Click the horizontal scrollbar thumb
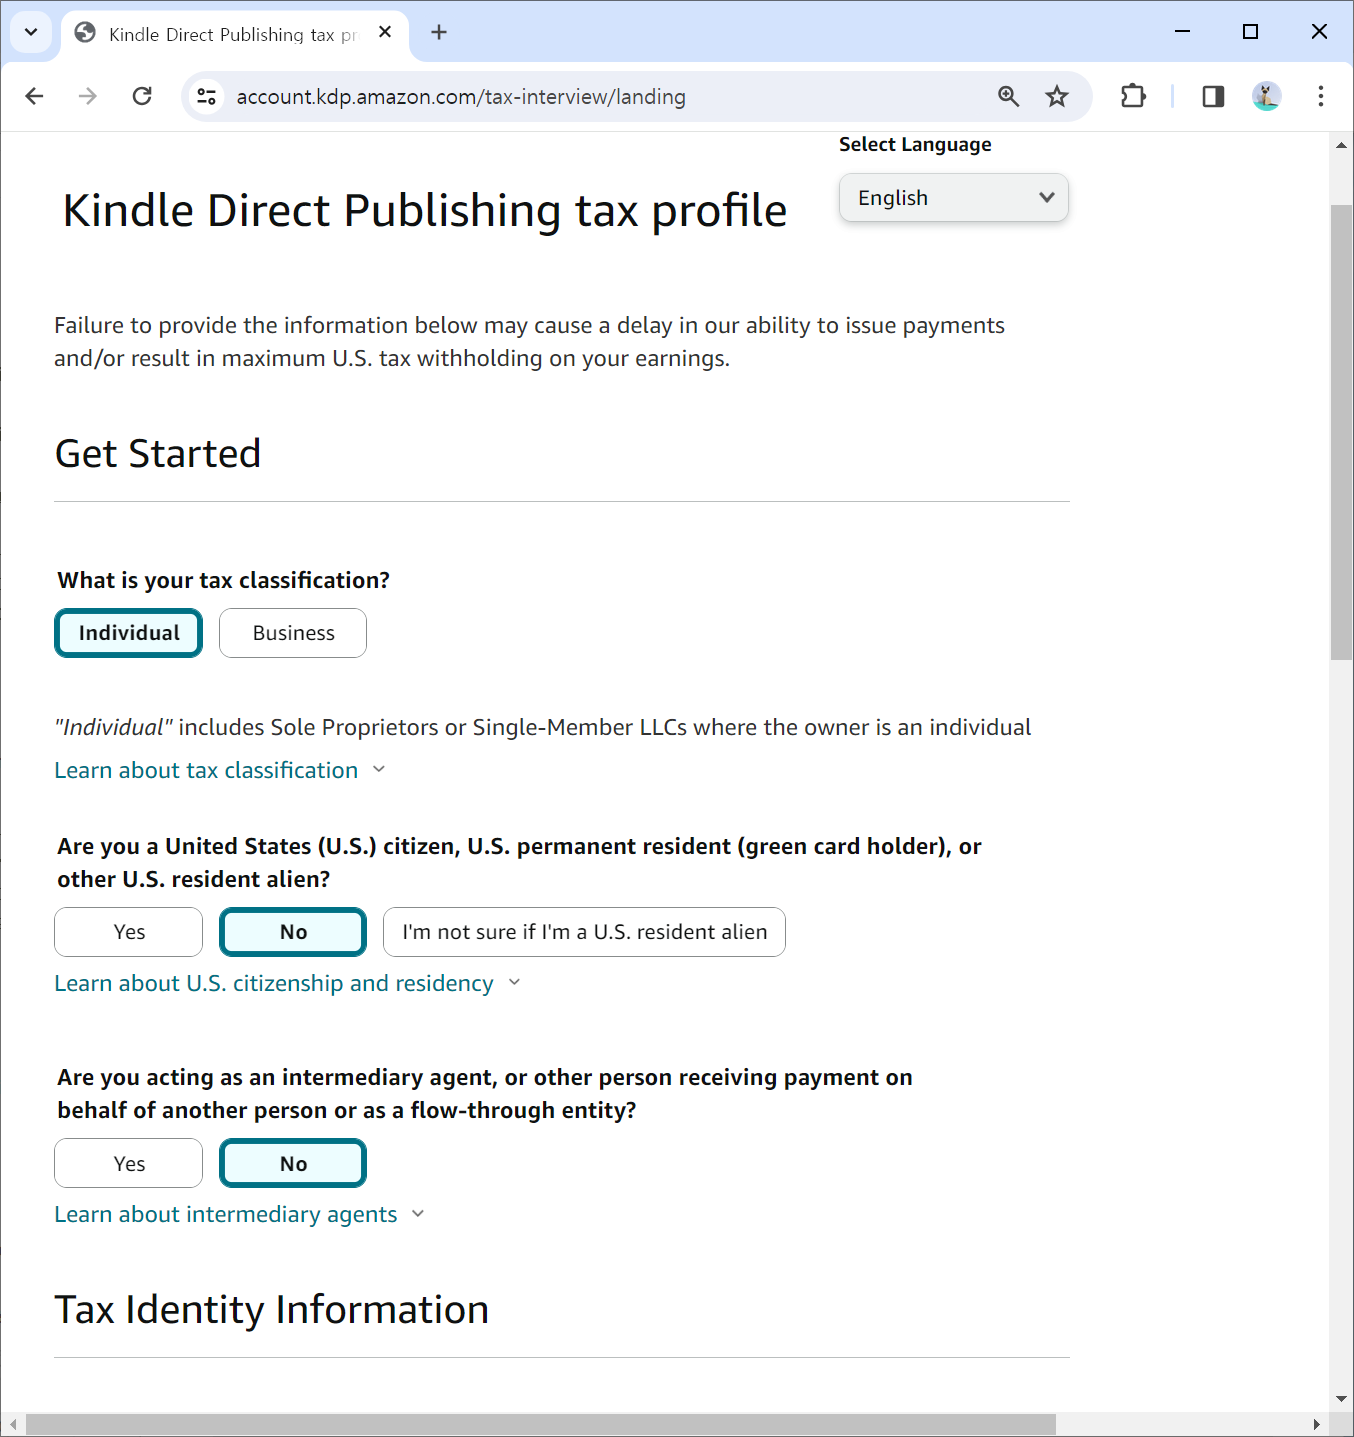This screenshot has height=1437, width=1354. [540, 1424]
